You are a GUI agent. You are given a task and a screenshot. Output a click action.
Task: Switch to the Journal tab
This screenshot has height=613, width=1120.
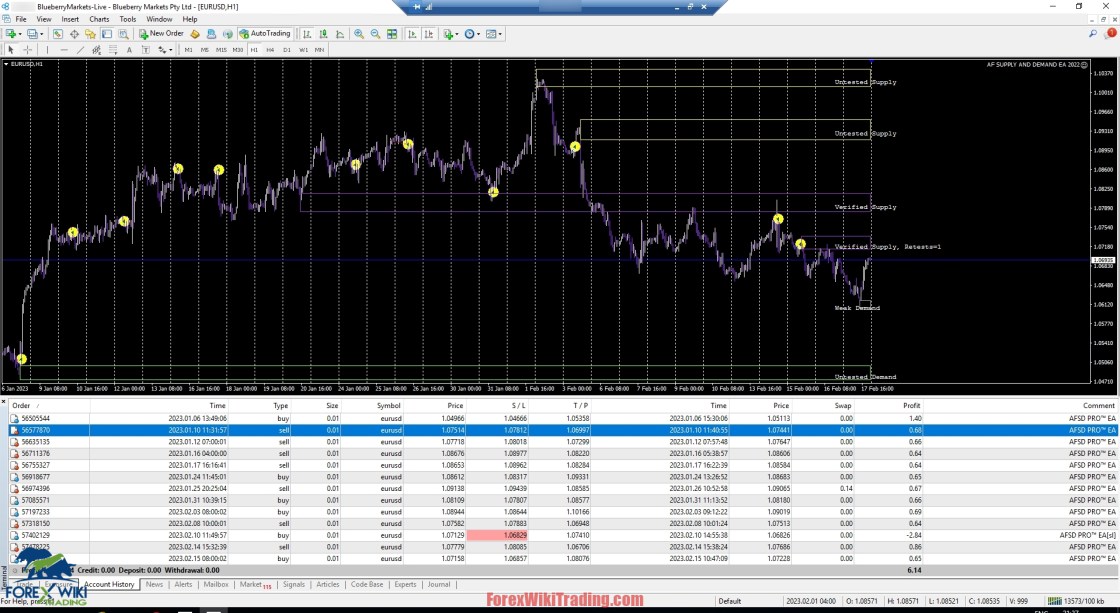(x=439, y=584)
